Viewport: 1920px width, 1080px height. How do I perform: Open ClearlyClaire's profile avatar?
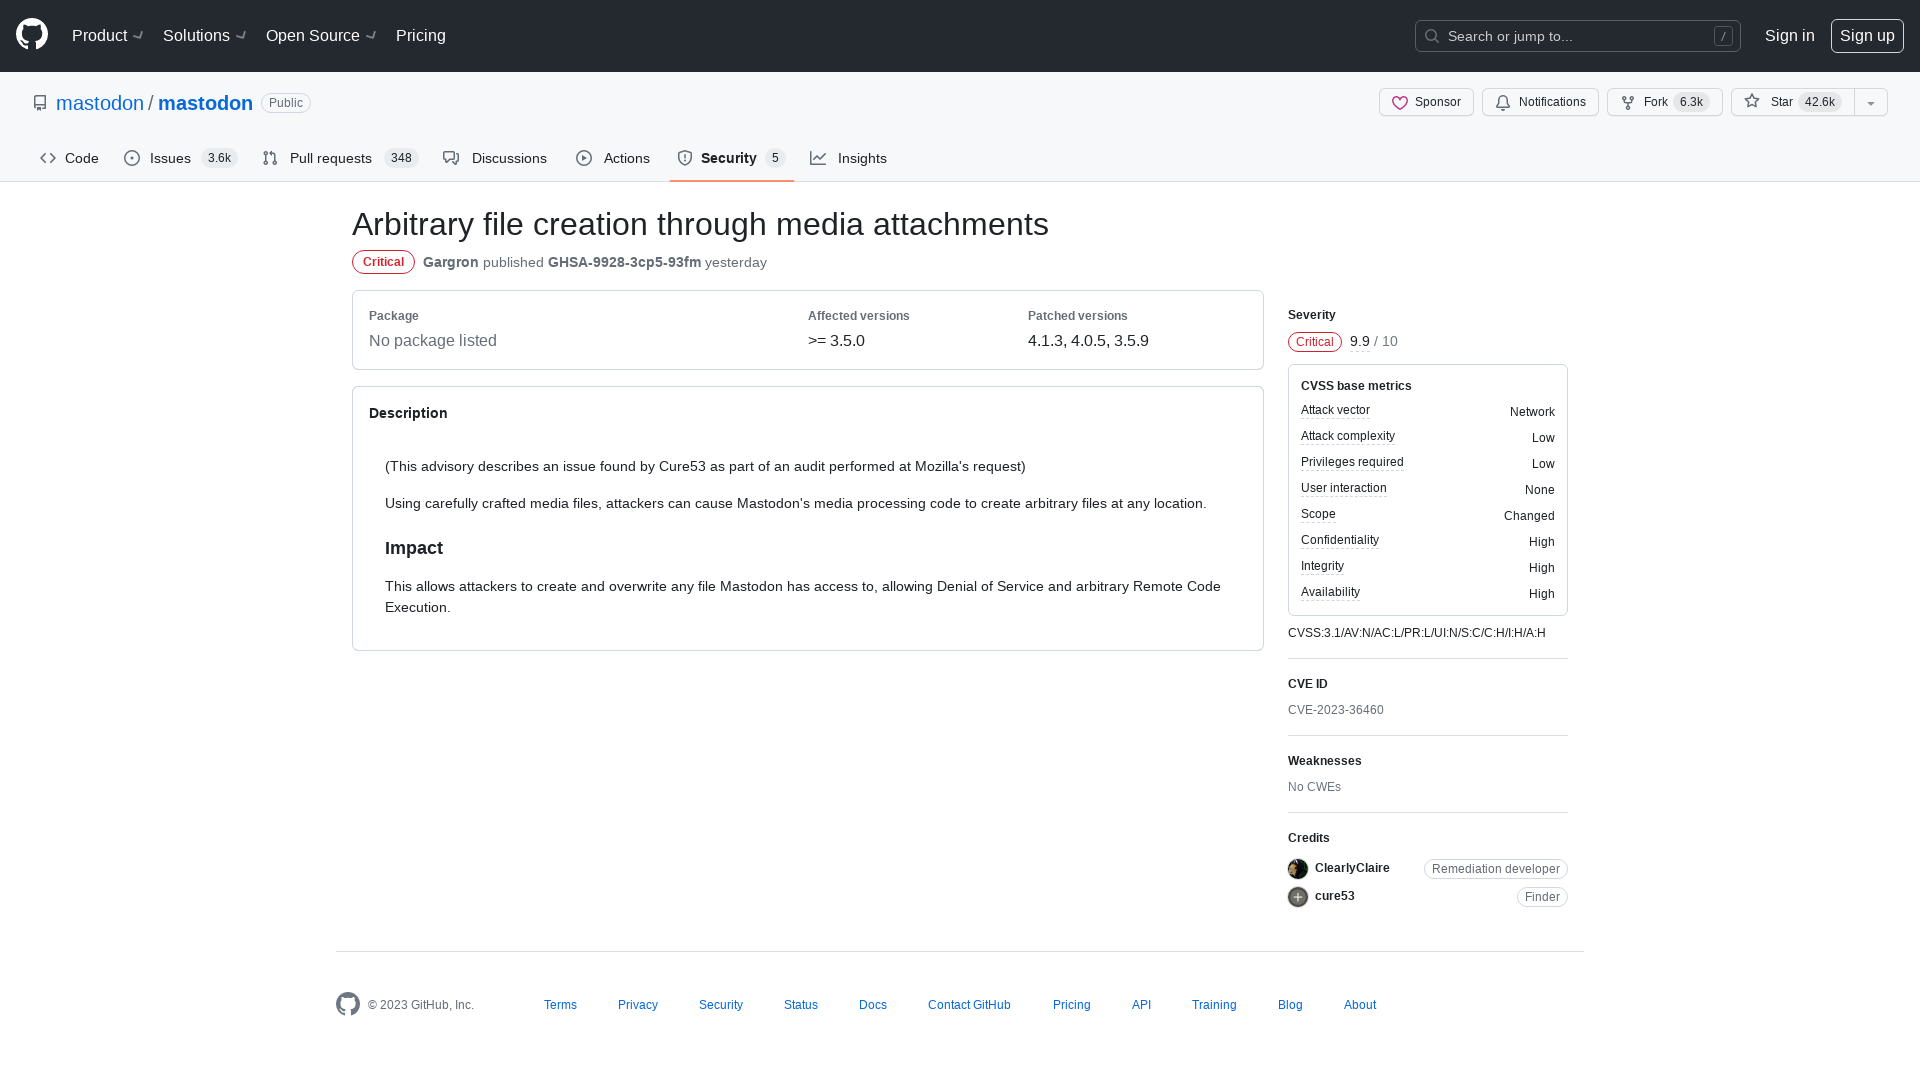pos(1298,869)
